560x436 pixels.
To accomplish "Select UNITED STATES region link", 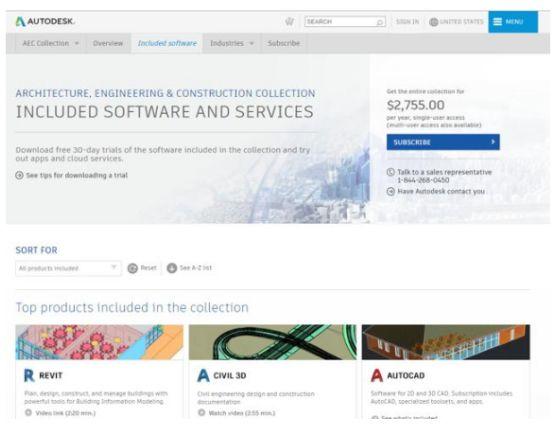I will click(x=461, y=22).
